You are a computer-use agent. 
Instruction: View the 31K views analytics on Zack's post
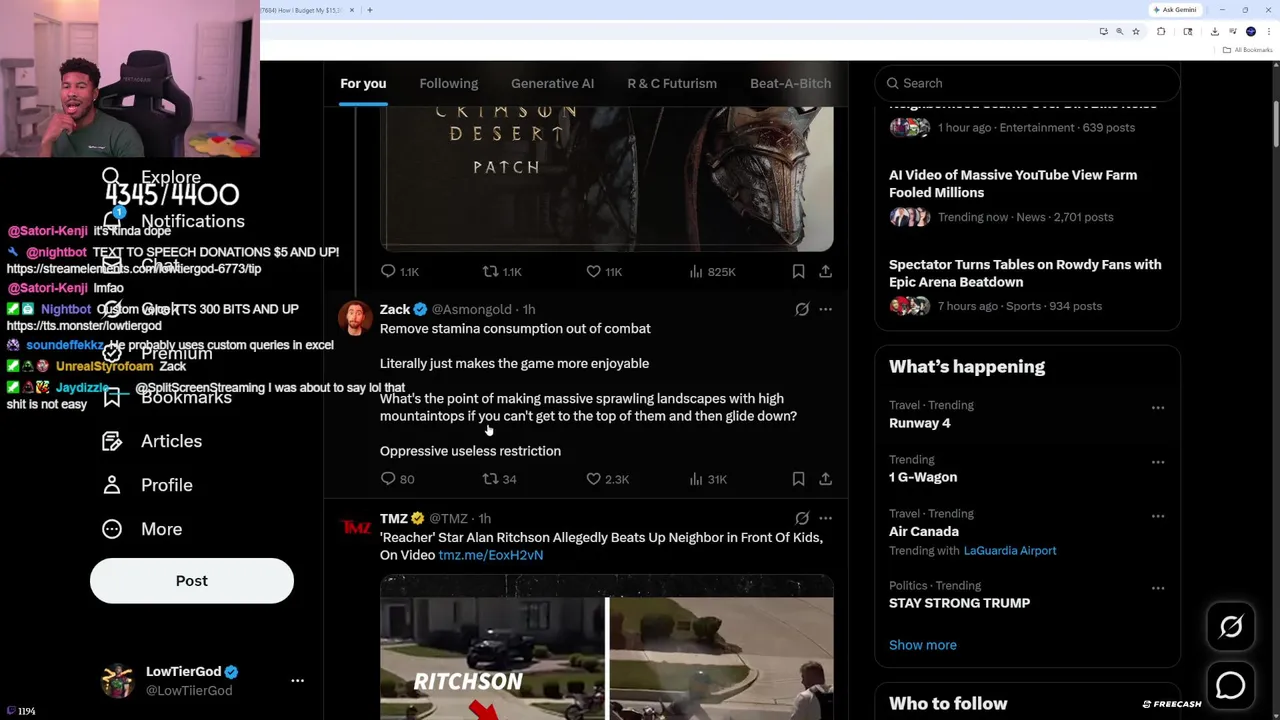click(x=708, y=479)
